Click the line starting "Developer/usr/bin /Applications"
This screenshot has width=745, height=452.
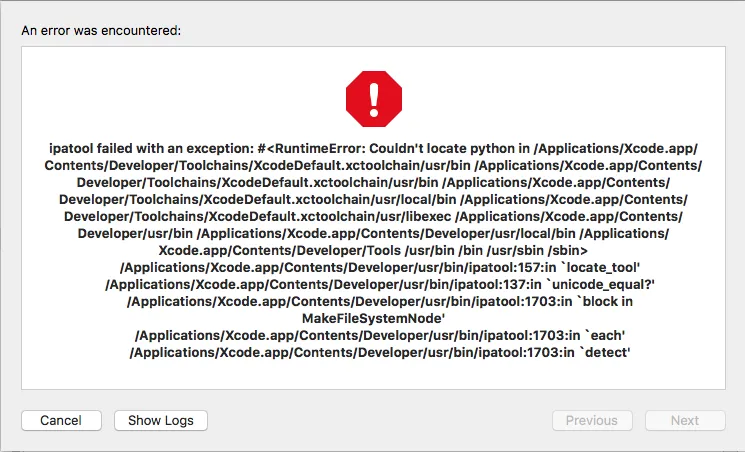pyautogui.click(x=372, y=233)
